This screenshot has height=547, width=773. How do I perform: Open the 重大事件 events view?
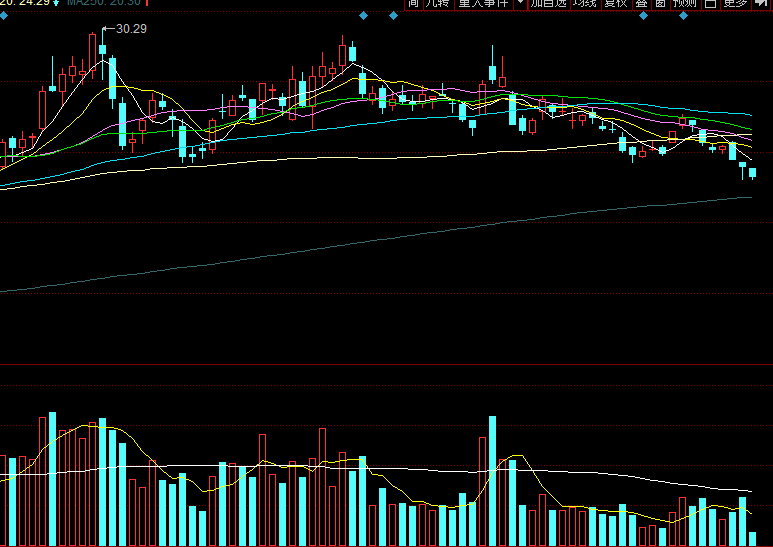click(x=483, y=4)
